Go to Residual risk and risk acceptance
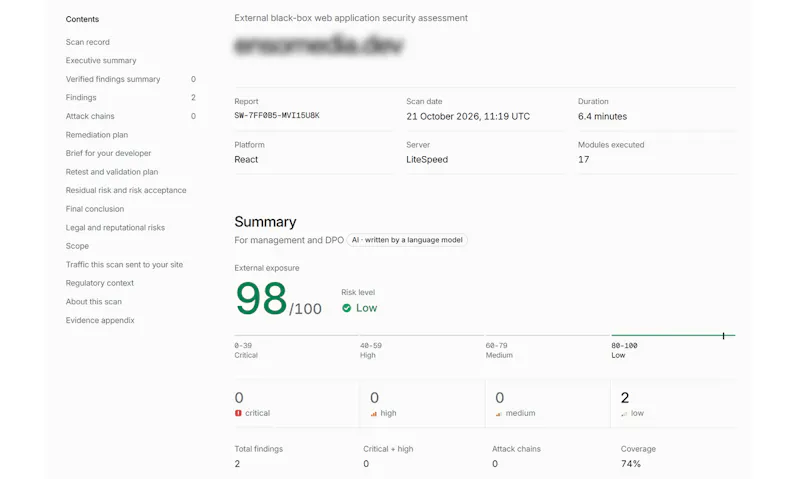Screen dimensions: 800x479 tap(126, 190)
